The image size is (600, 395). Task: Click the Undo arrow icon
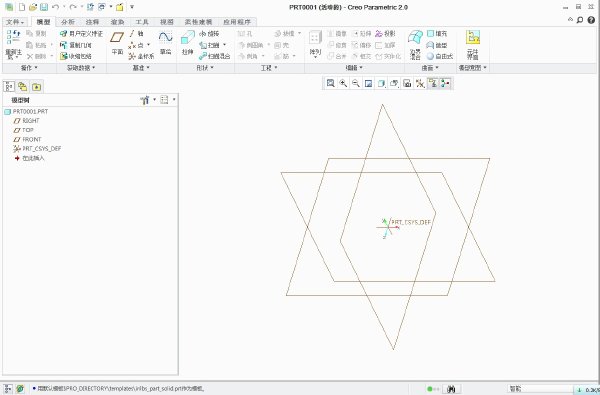click(55, 7)
